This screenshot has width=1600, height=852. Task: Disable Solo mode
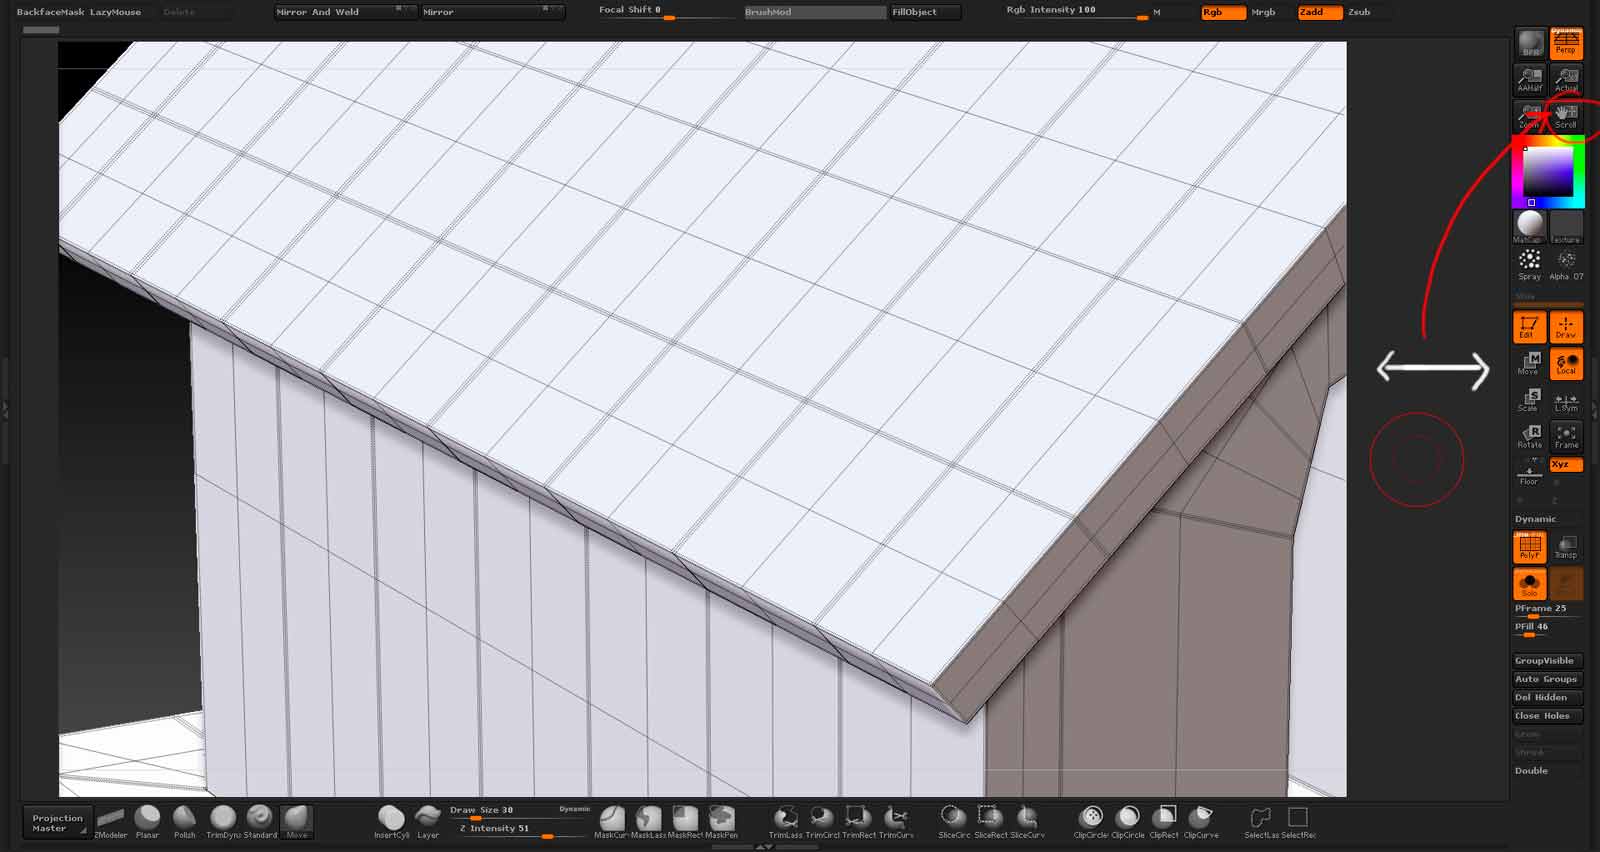point(1529,584)
